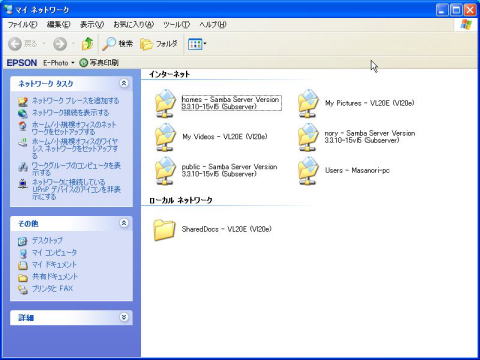
Task: Click the 'SharedDocs - VL20E' label
Action: [x=227, y=229]
